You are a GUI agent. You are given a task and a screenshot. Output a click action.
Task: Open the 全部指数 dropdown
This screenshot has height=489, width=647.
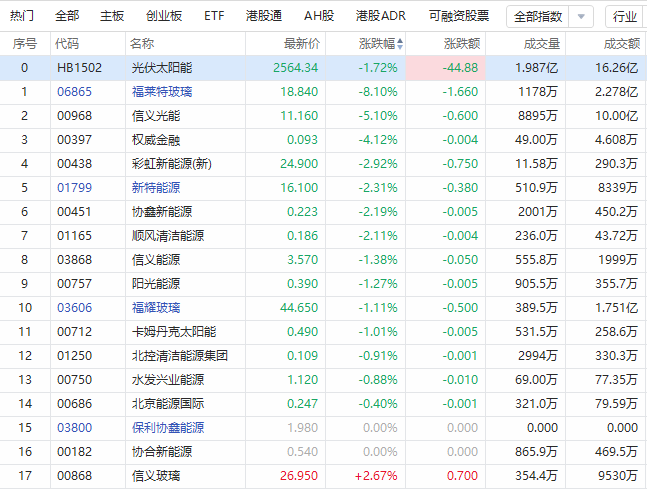coord(538,17)
